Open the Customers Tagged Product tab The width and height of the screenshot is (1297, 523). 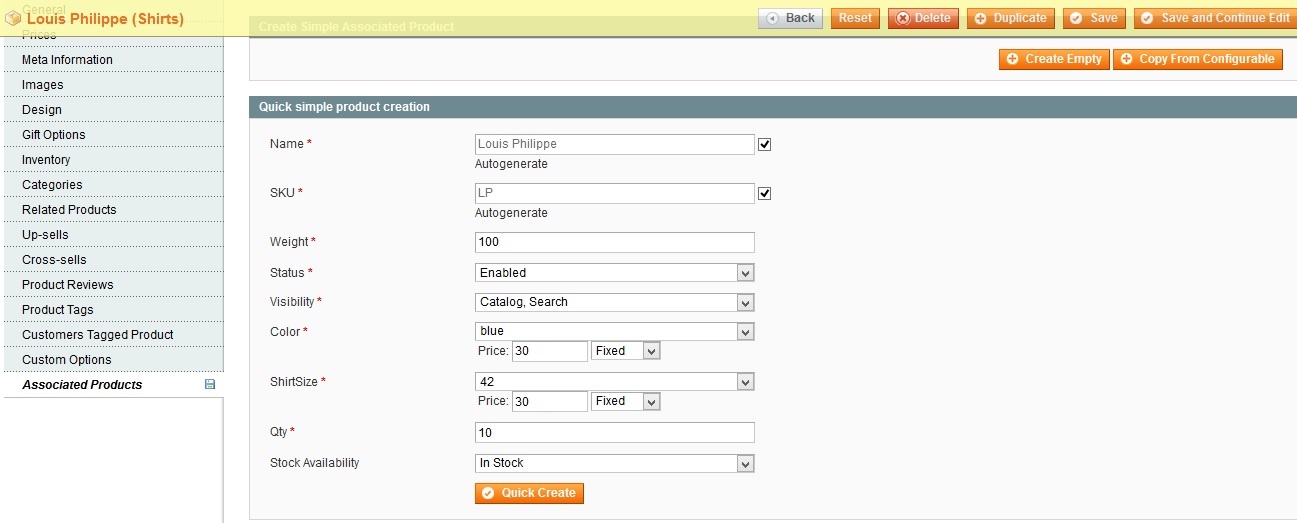pos(113,335)
